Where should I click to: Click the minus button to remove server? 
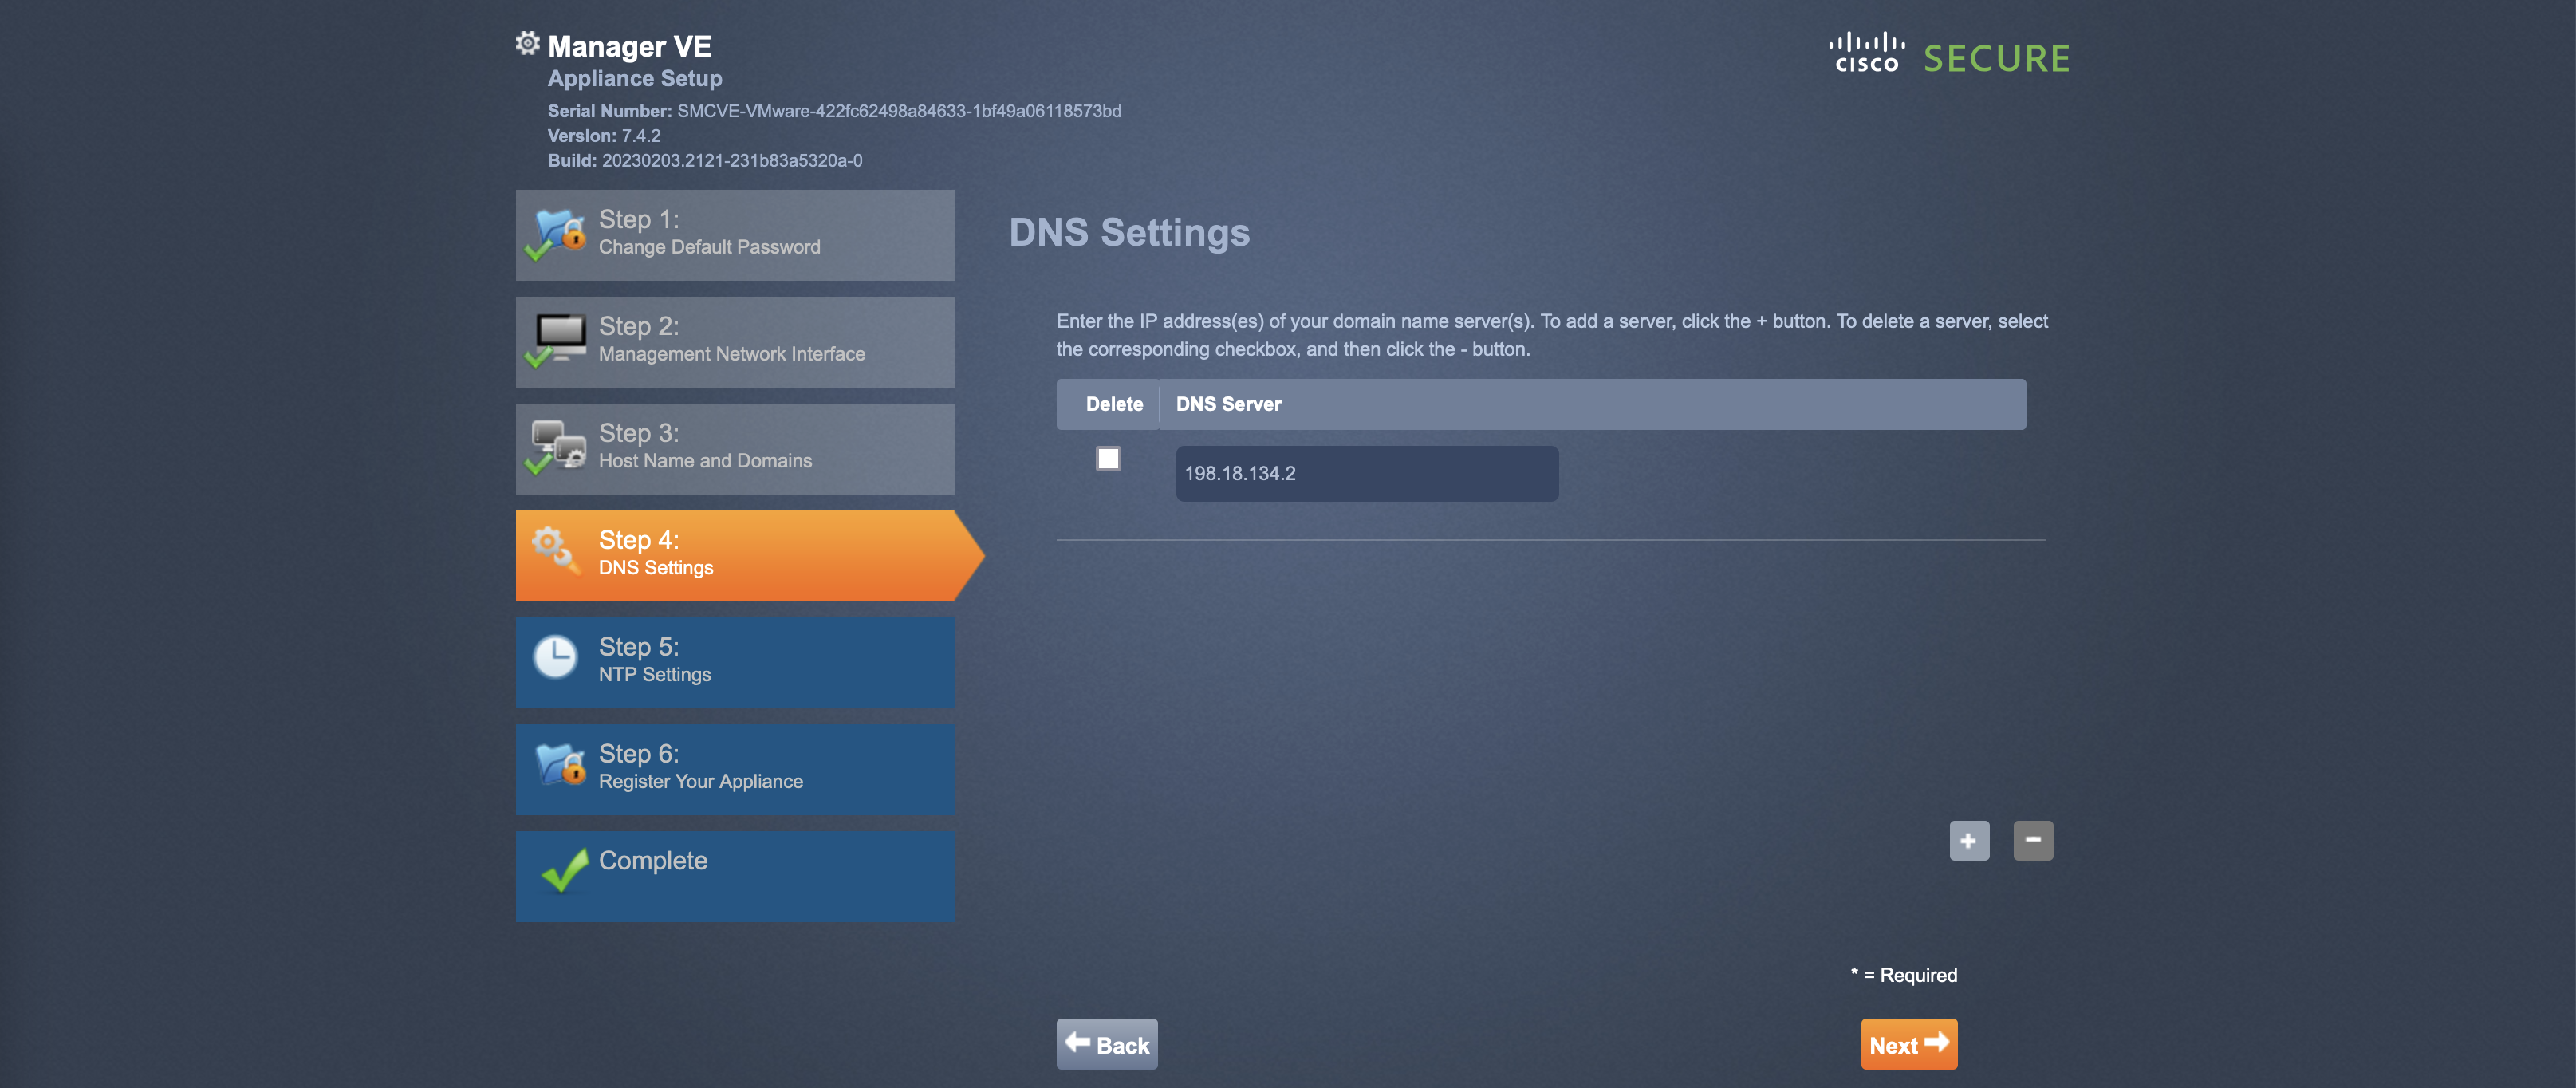point(2032,840)
